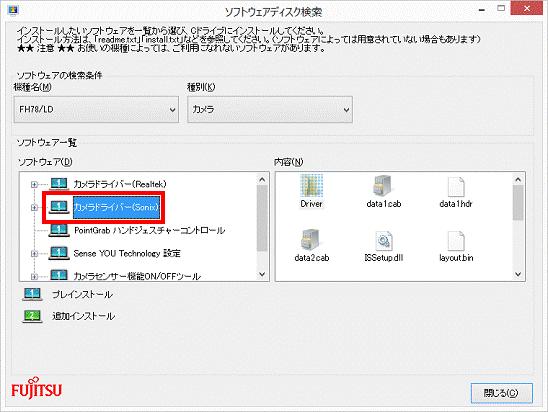Click up arrow of software list scrollbar
Image resolution: width=548 pixels, height=412 pixels.
coord(262,179)
